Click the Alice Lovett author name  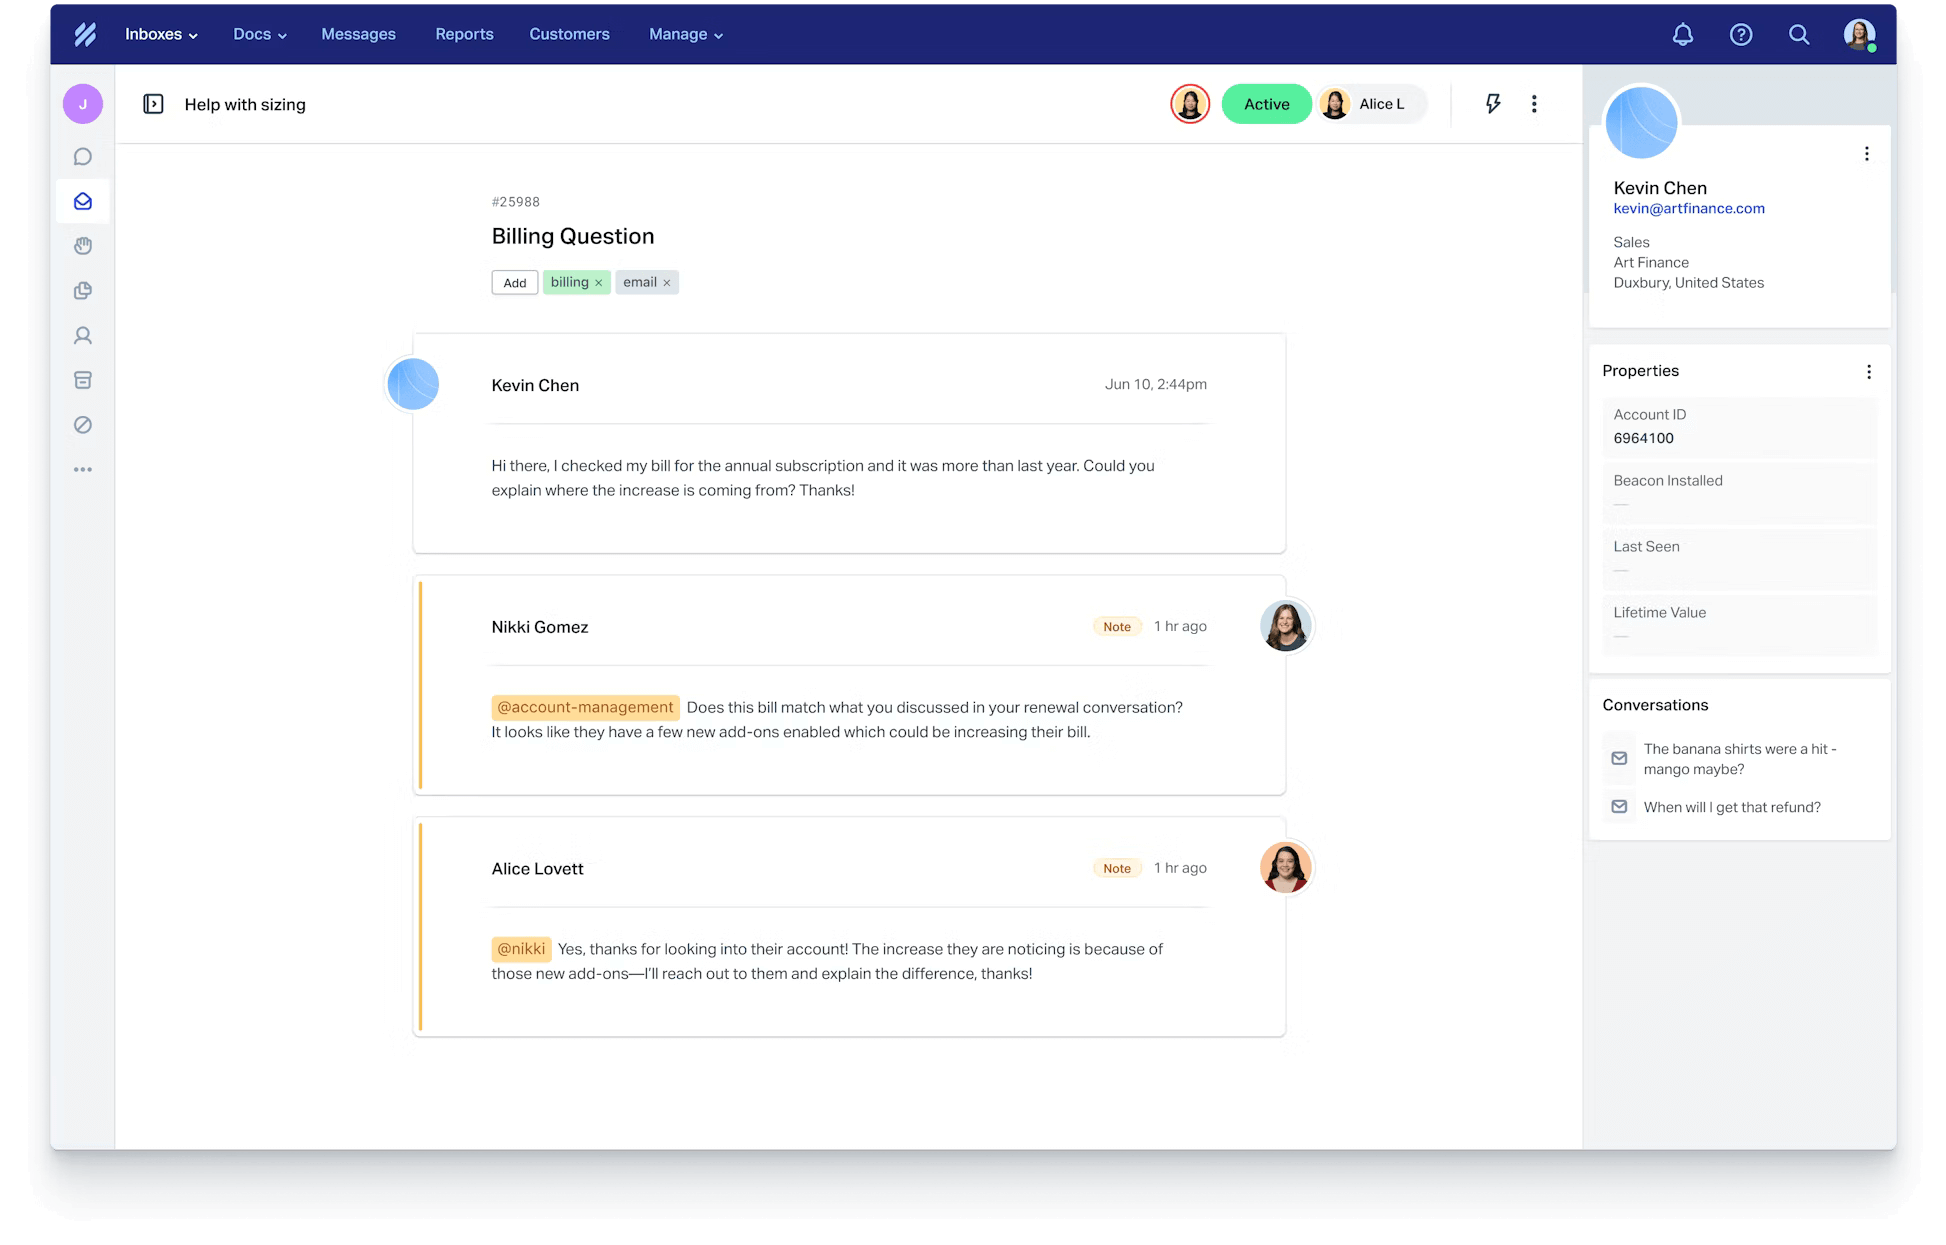tap(537, 870)
